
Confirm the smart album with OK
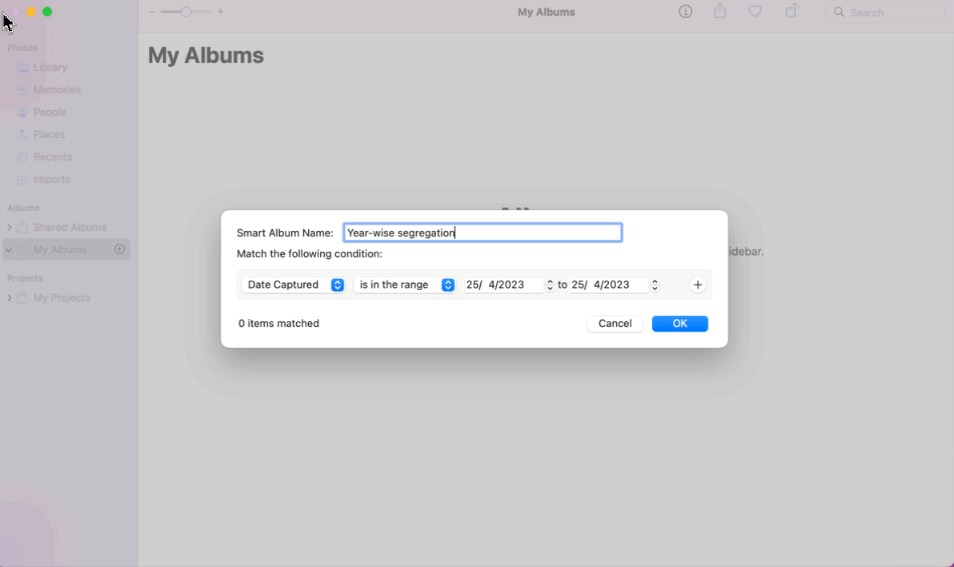click(x=680, y=324)
